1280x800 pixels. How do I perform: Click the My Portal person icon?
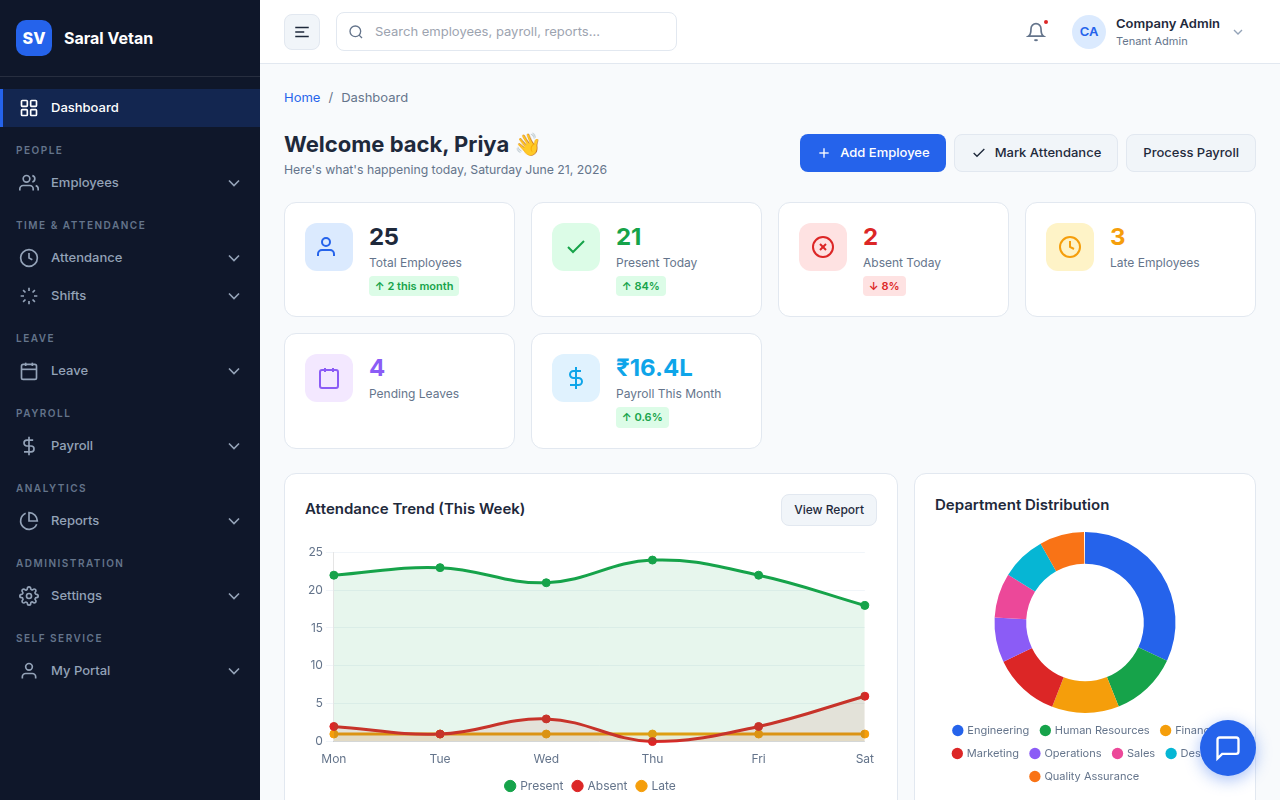coord(29,671)
